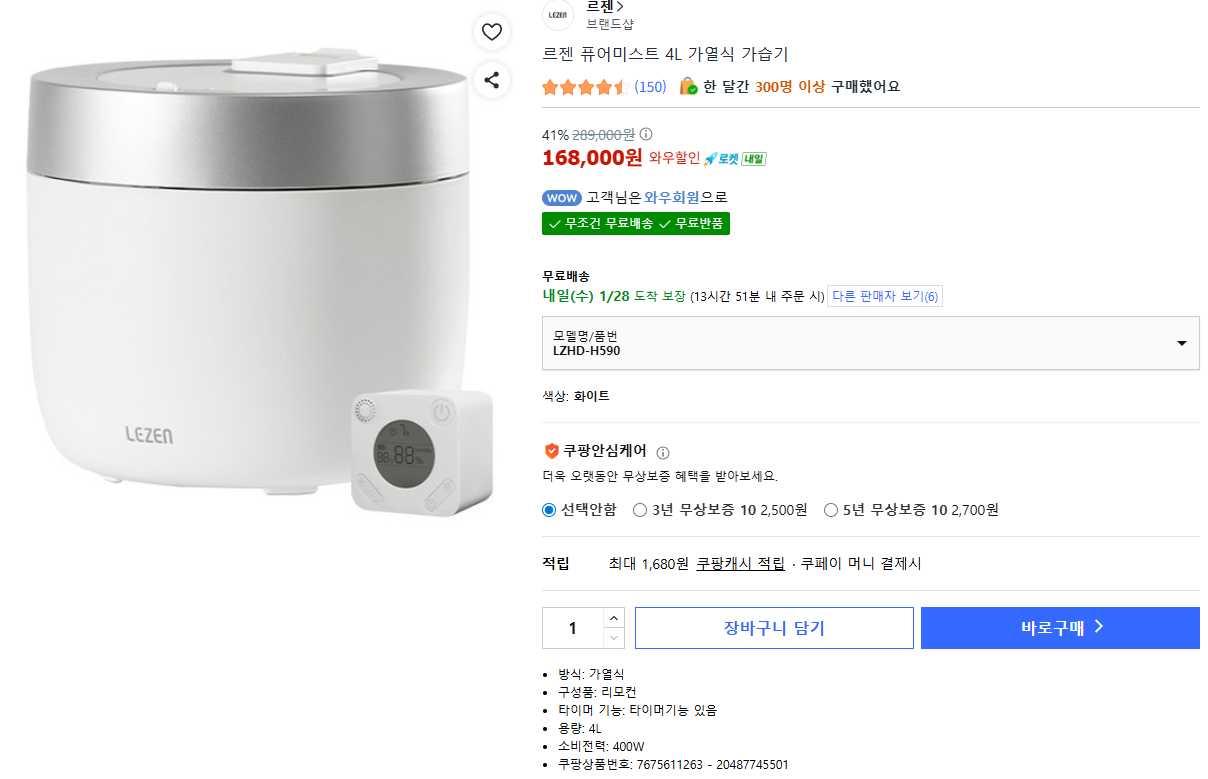
Task: Select the 3년 무상보증 radio option
Action: (x=640, y=510)
